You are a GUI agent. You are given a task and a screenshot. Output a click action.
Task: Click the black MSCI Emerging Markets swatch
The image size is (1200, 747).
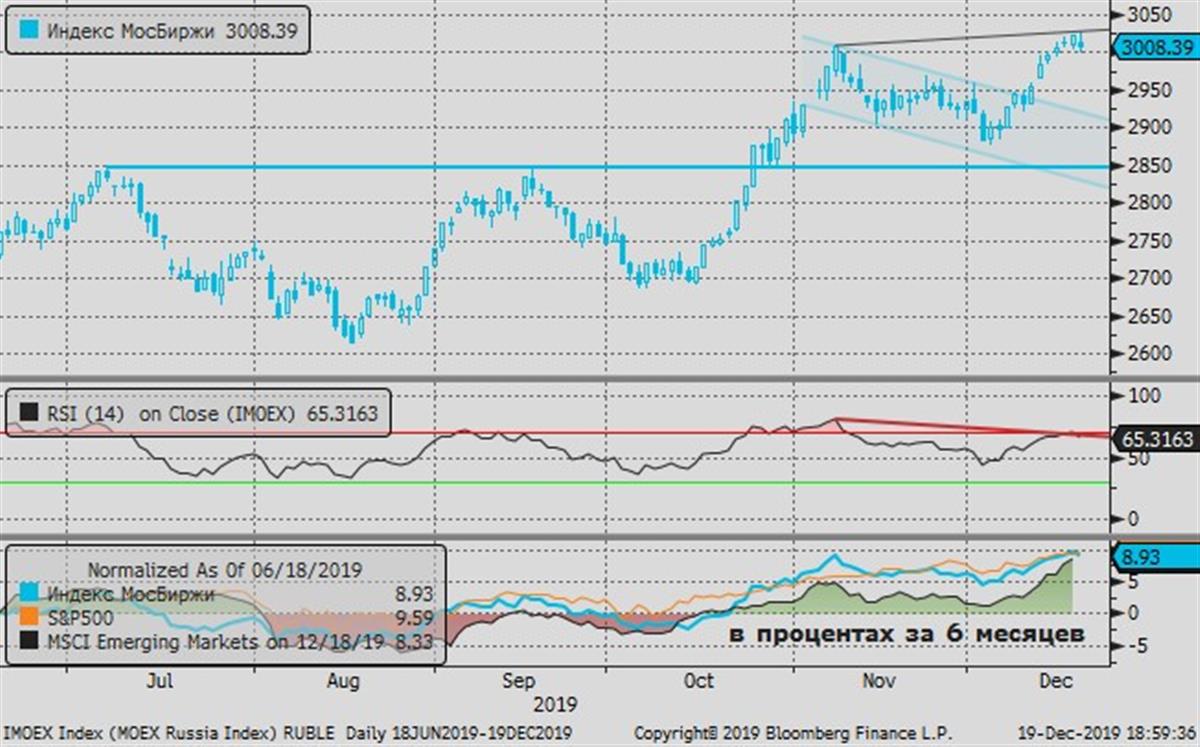30,641
